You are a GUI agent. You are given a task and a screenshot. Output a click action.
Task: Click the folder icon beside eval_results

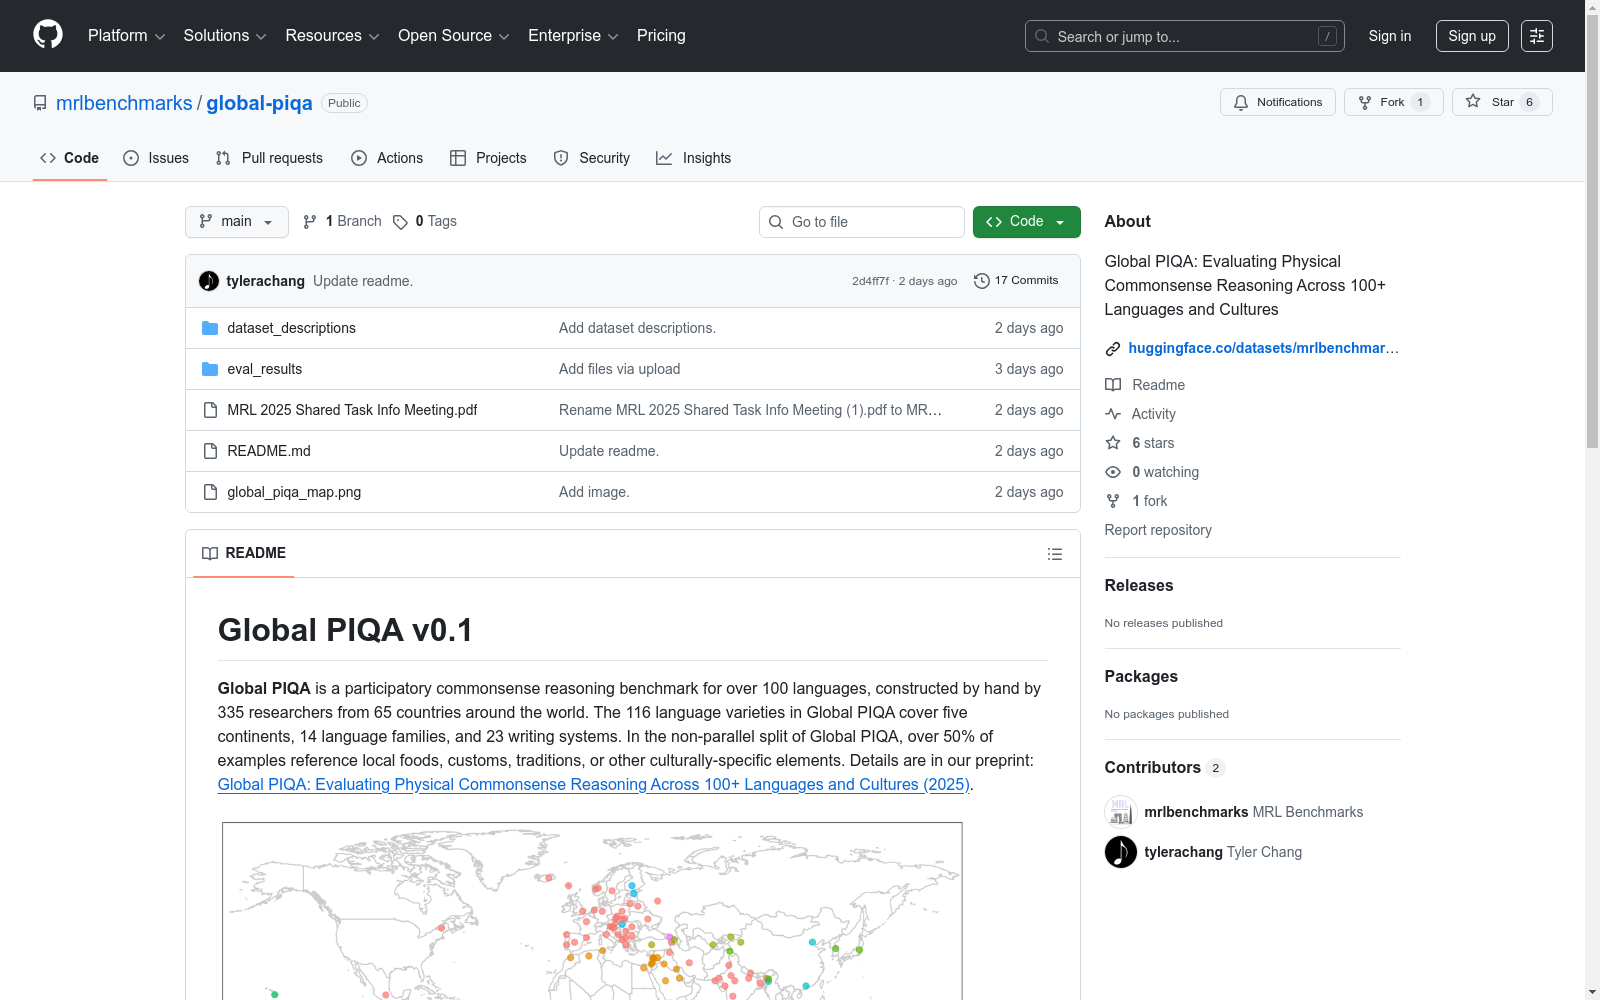210,369
